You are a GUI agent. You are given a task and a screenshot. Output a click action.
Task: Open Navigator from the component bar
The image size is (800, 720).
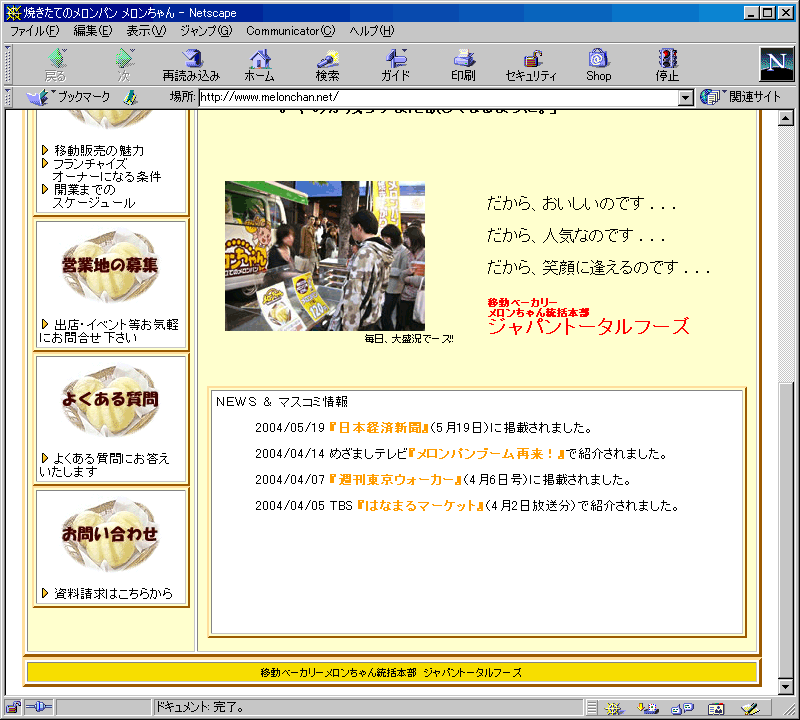pyautogui.click(x=614, y=708)
